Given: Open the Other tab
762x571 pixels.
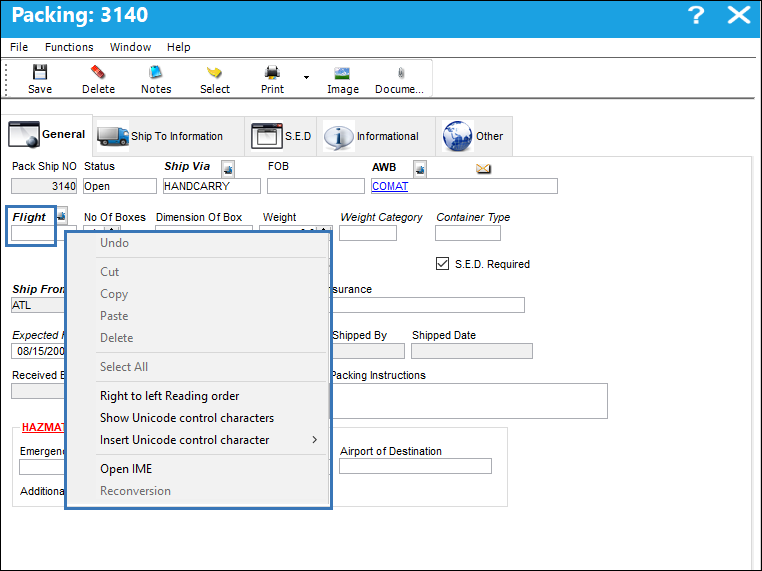Looking at the screenshot, I should [x=472, y=136].
